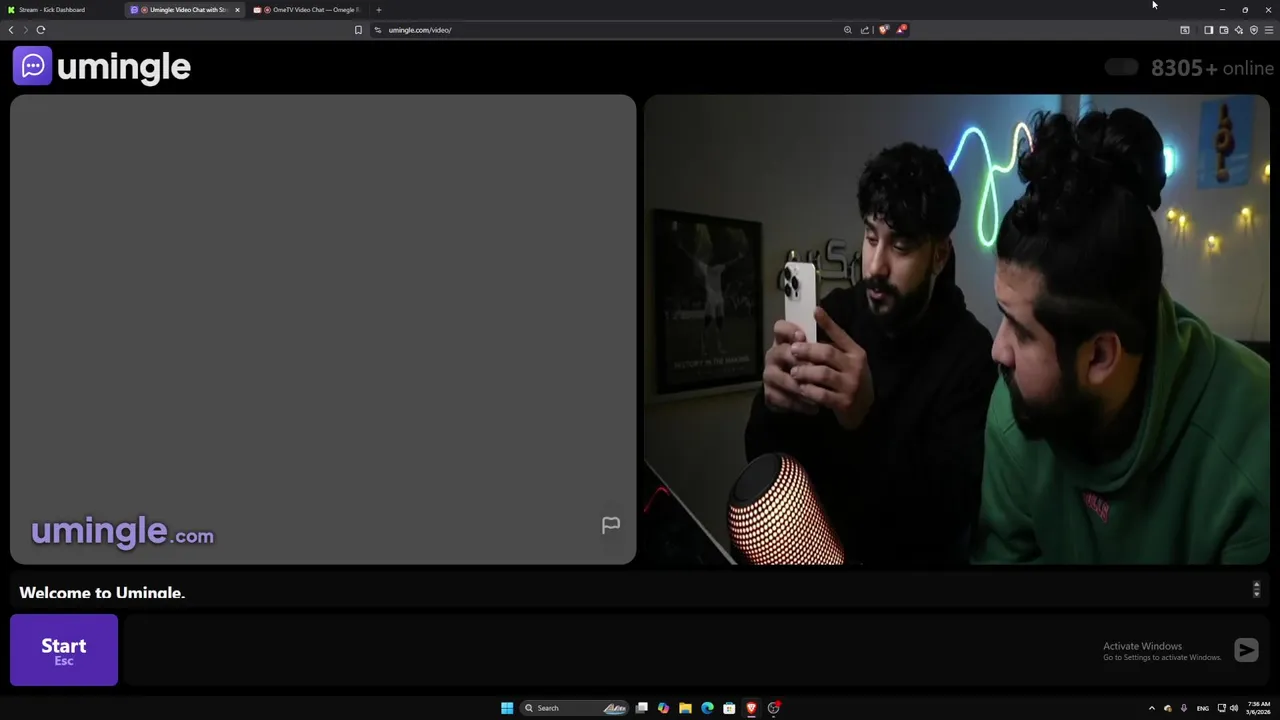The height and width of the screenshot is (720, 1280).
Task: Open the picture-in-picture icon left of sidebar icon
Action: (1185, 30)
